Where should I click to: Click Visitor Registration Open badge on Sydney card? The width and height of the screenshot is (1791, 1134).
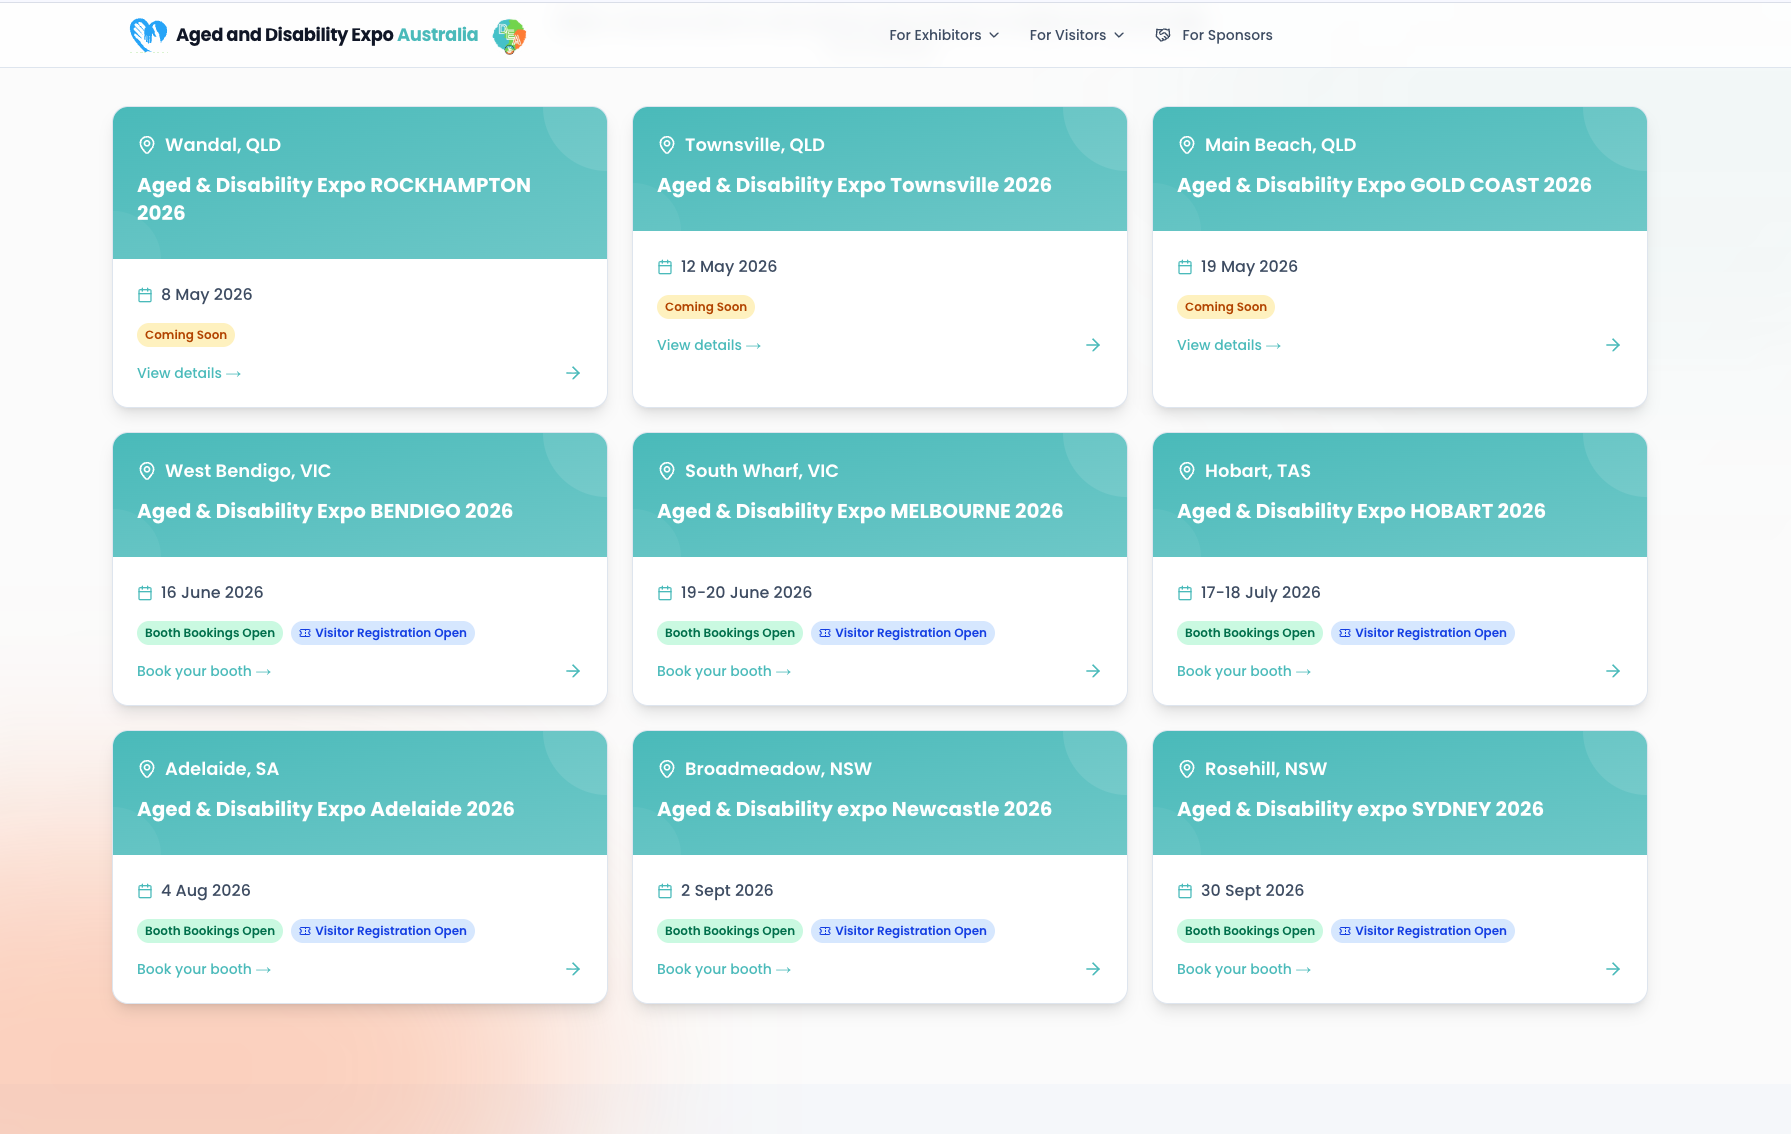1423,931
